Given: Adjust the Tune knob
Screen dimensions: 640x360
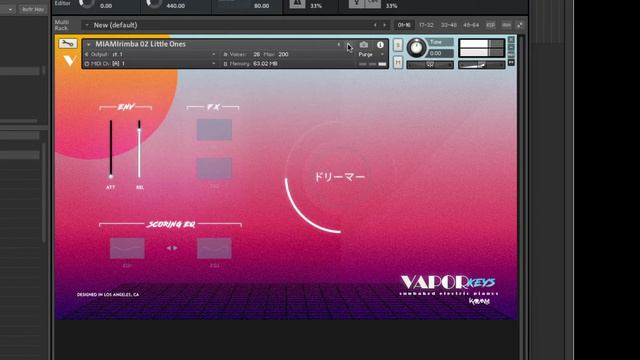Looking at the screenshot, I should [416, 48].
